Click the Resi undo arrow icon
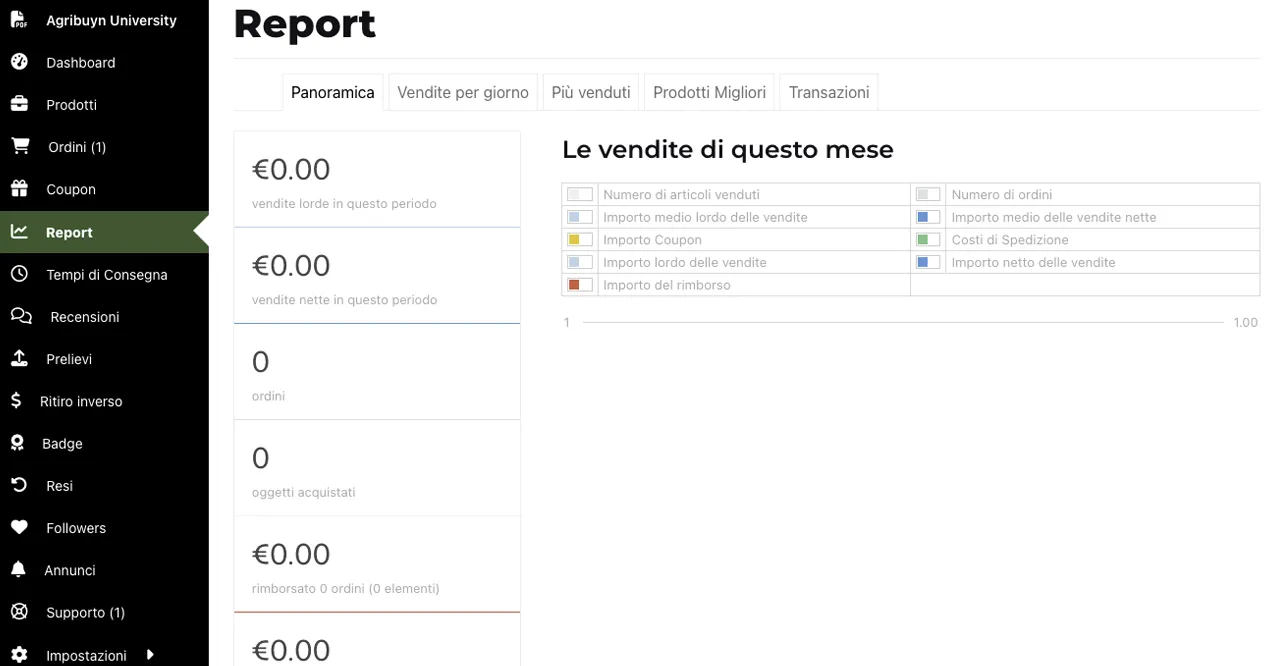 [x=19, y=485]
